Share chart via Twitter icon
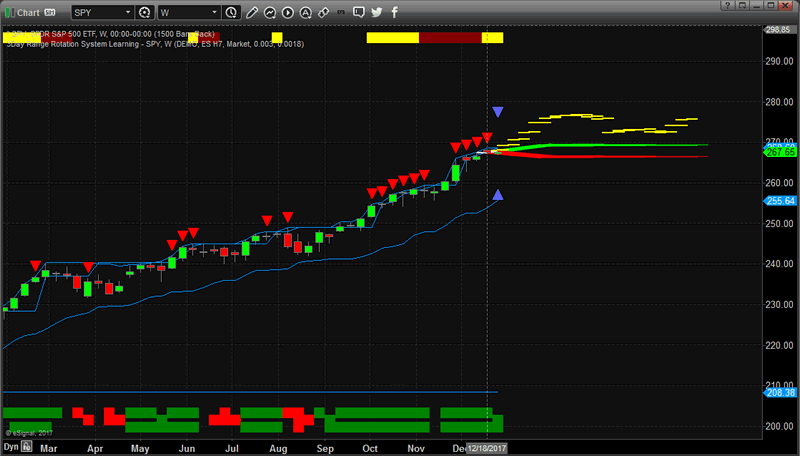This screenshot has height=456, width=800. (x=378, y=12)
